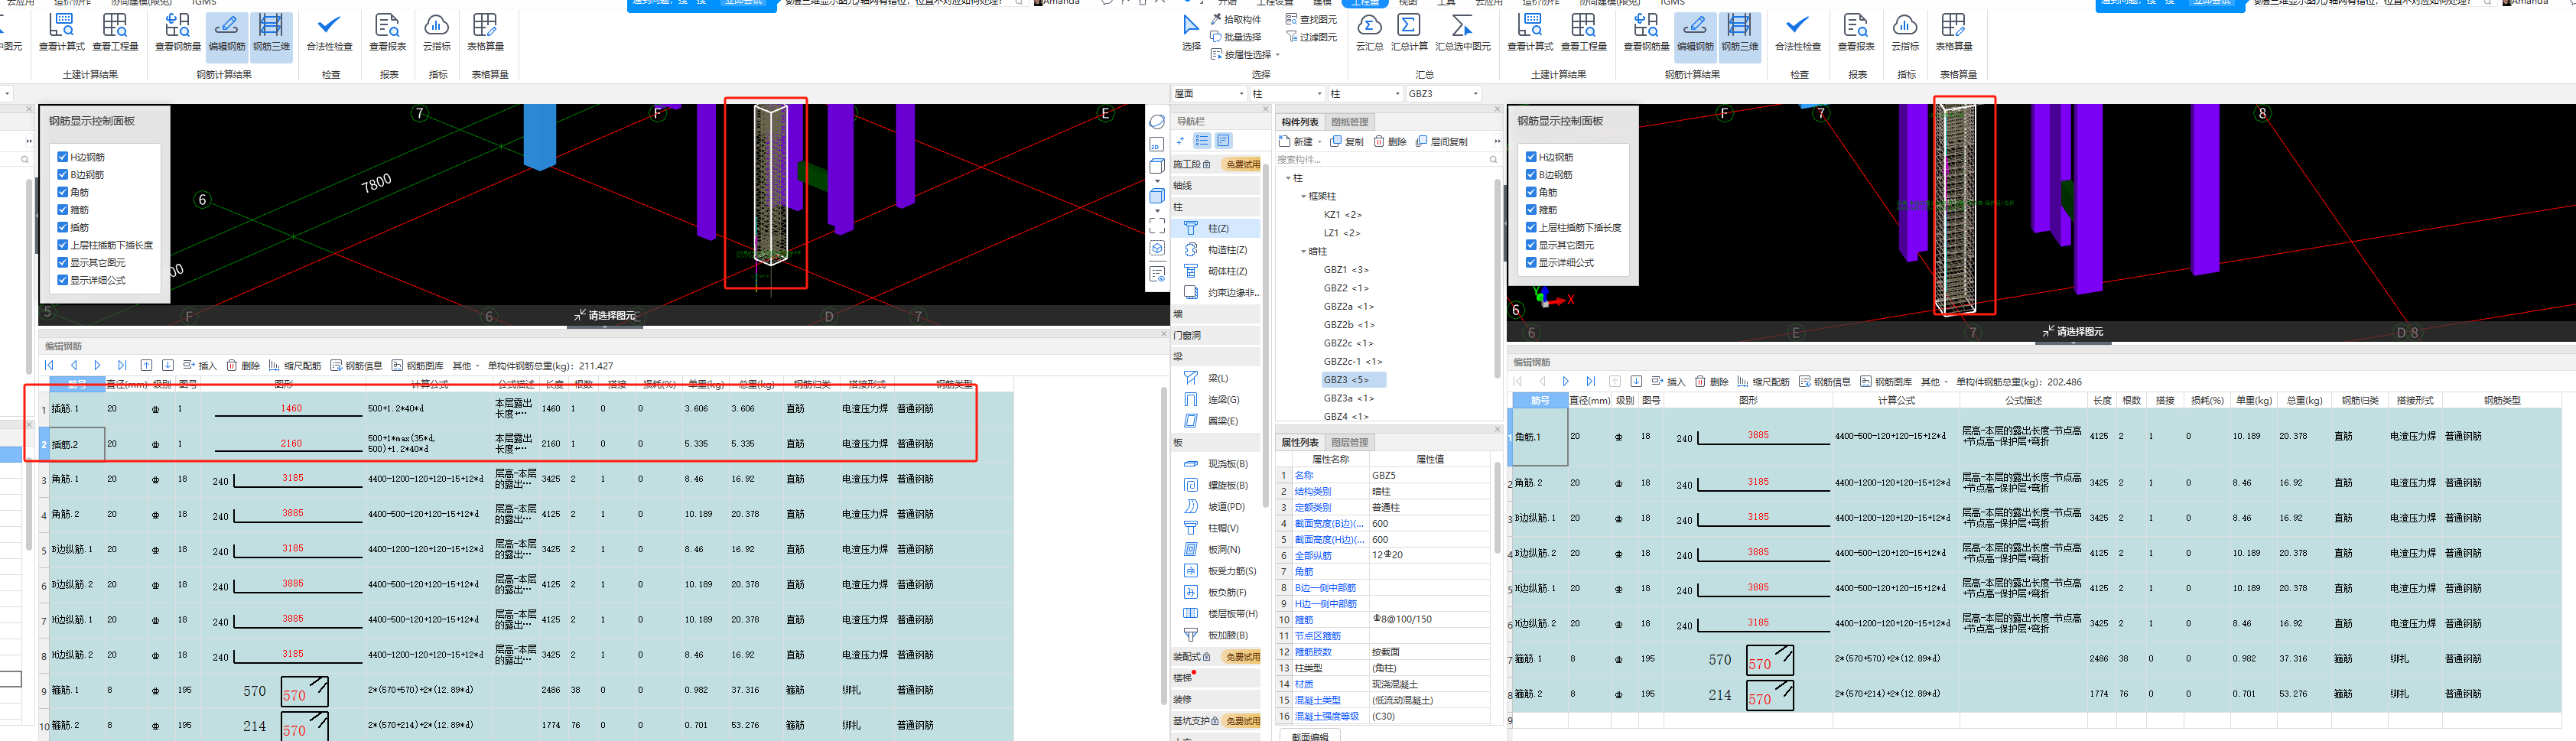
Task: Open 表格算量 in left window ribbon
Action: 485,32
